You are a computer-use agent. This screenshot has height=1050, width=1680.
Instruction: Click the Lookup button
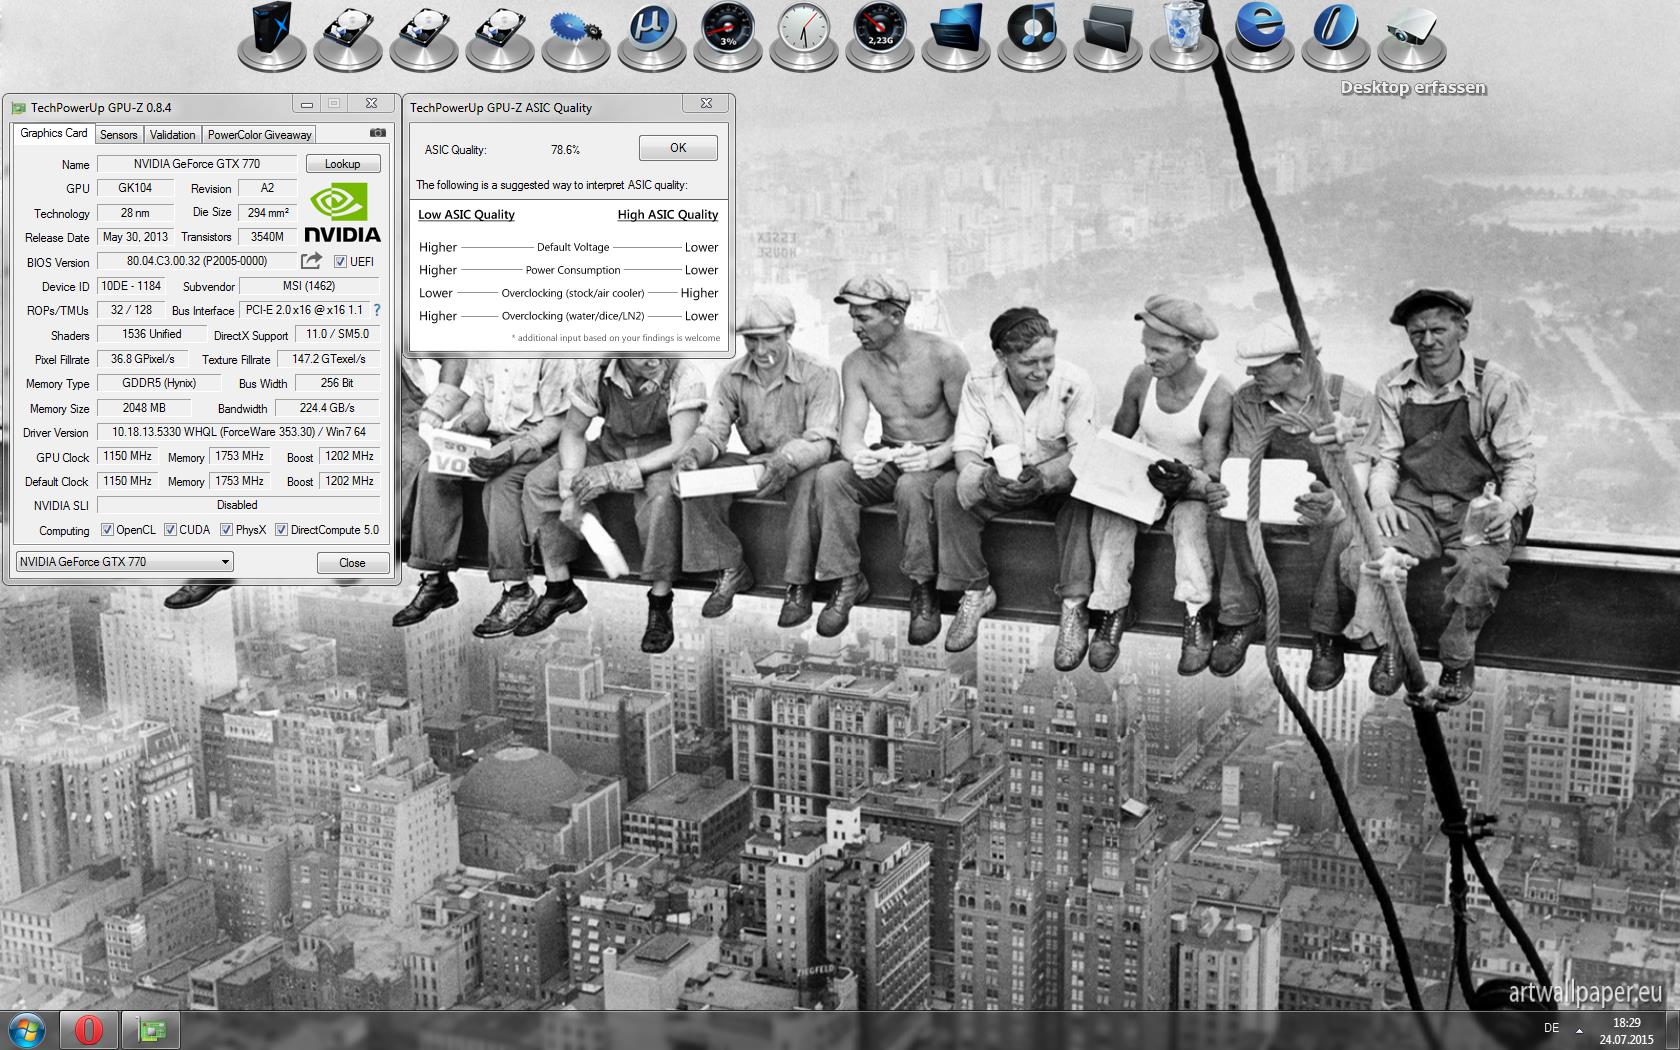[342, 164]
